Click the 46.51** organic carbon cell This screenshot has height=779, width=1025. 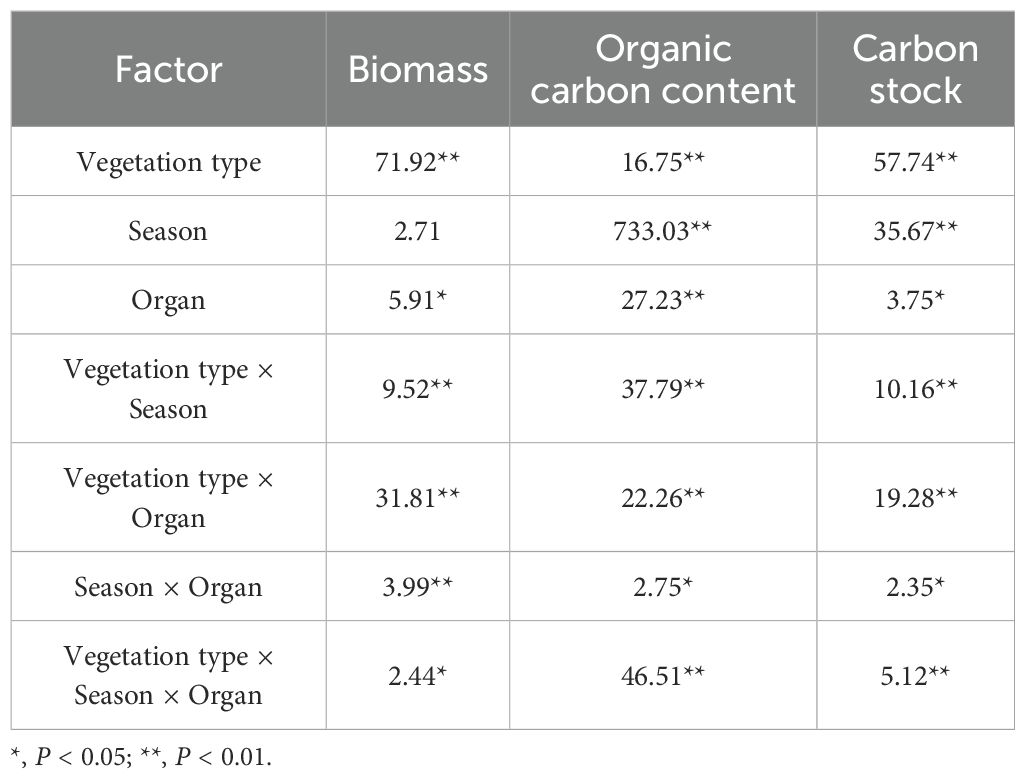(x=663, y=675)
